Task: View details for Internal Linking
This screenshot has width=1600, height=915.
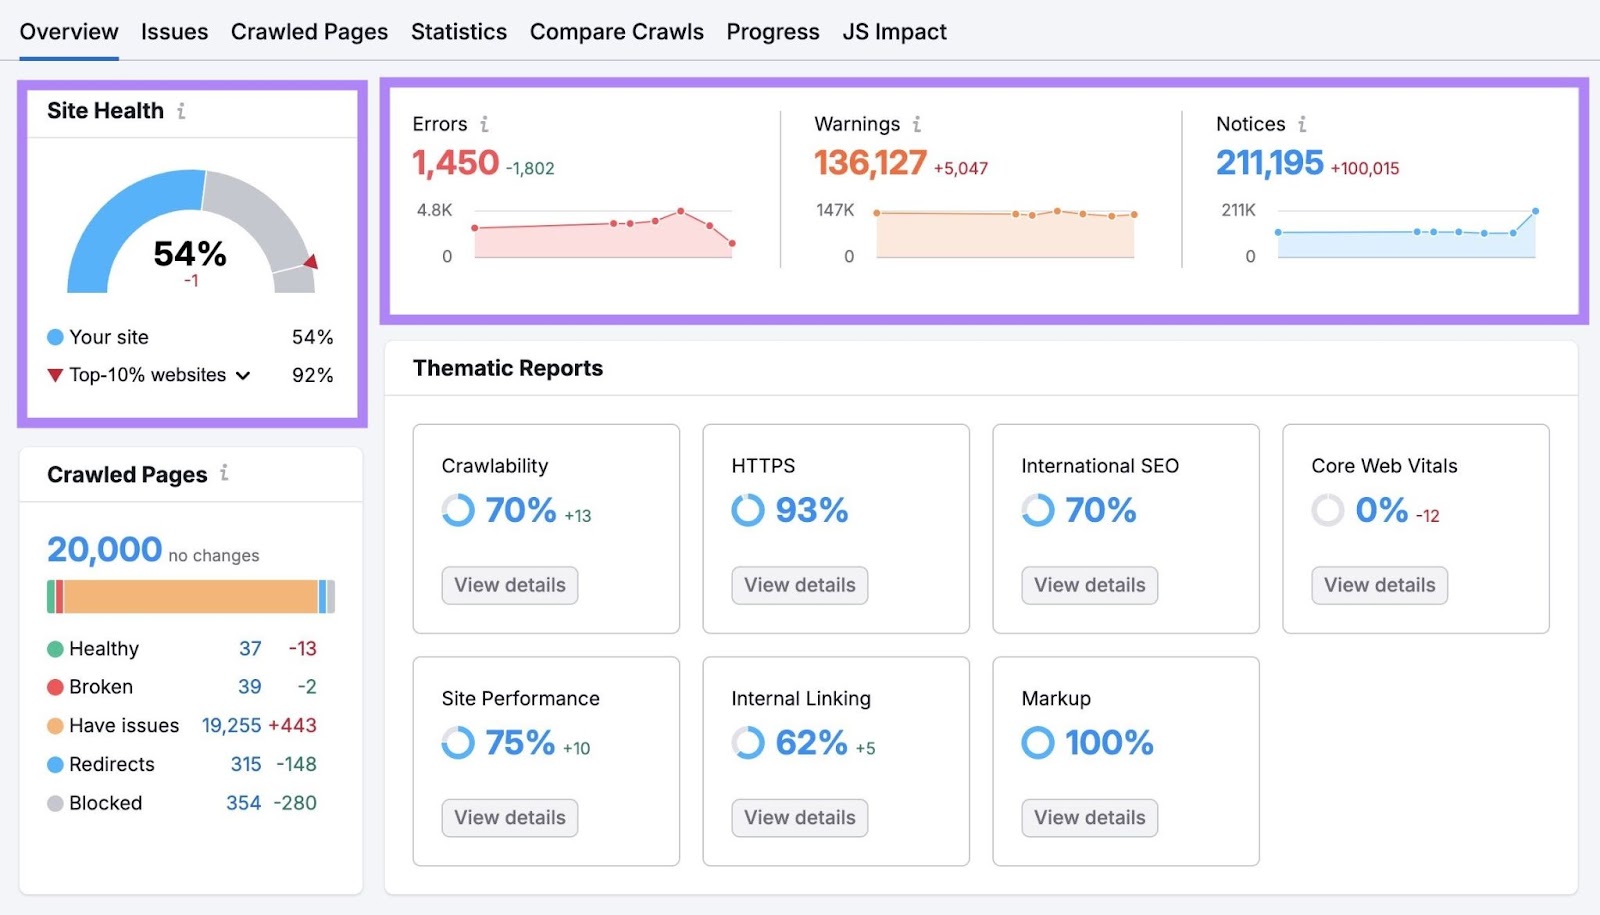Action: tap(798, 818)
